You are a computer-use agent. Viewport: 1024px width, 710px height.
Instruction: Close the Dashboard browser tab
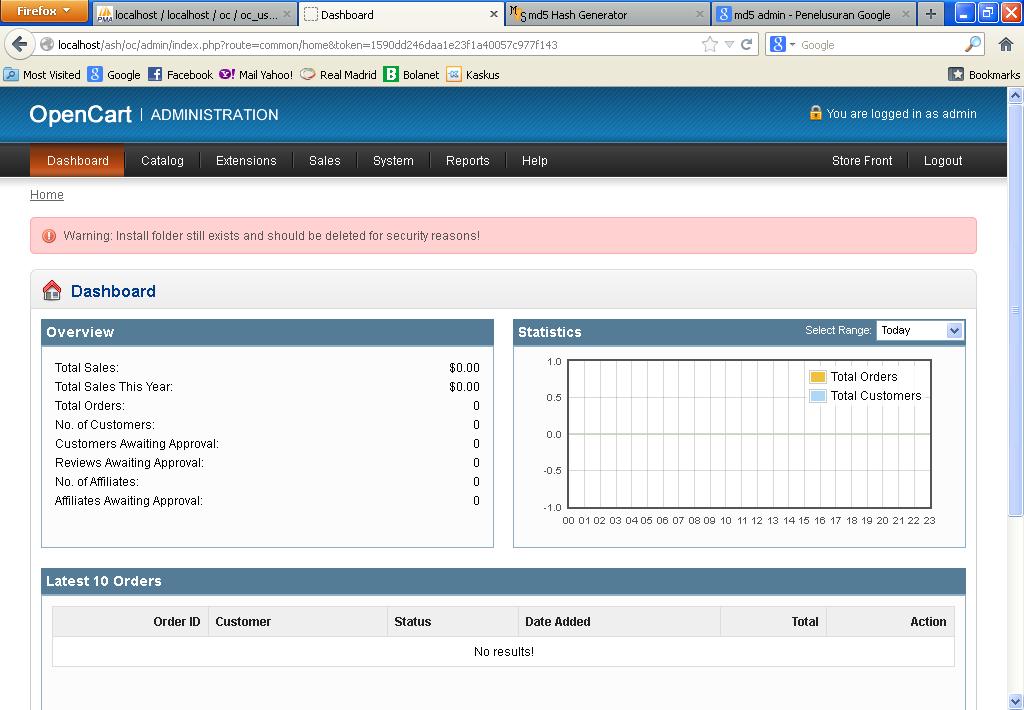point(494,14)
